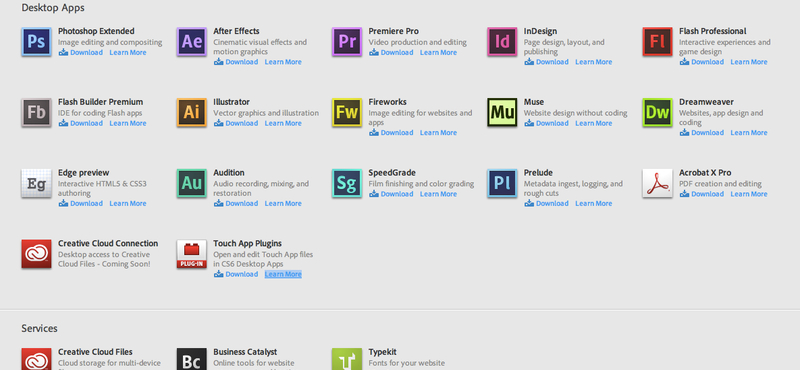
Task: Learn more about Prelude
Action: click(x=594, y=203)
